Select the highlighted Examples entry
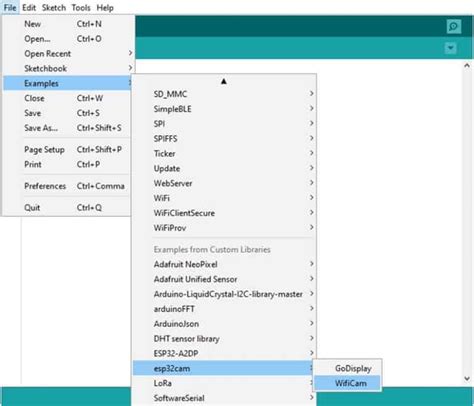The width and height of the screenshot is (474, 406). [67, 83]
